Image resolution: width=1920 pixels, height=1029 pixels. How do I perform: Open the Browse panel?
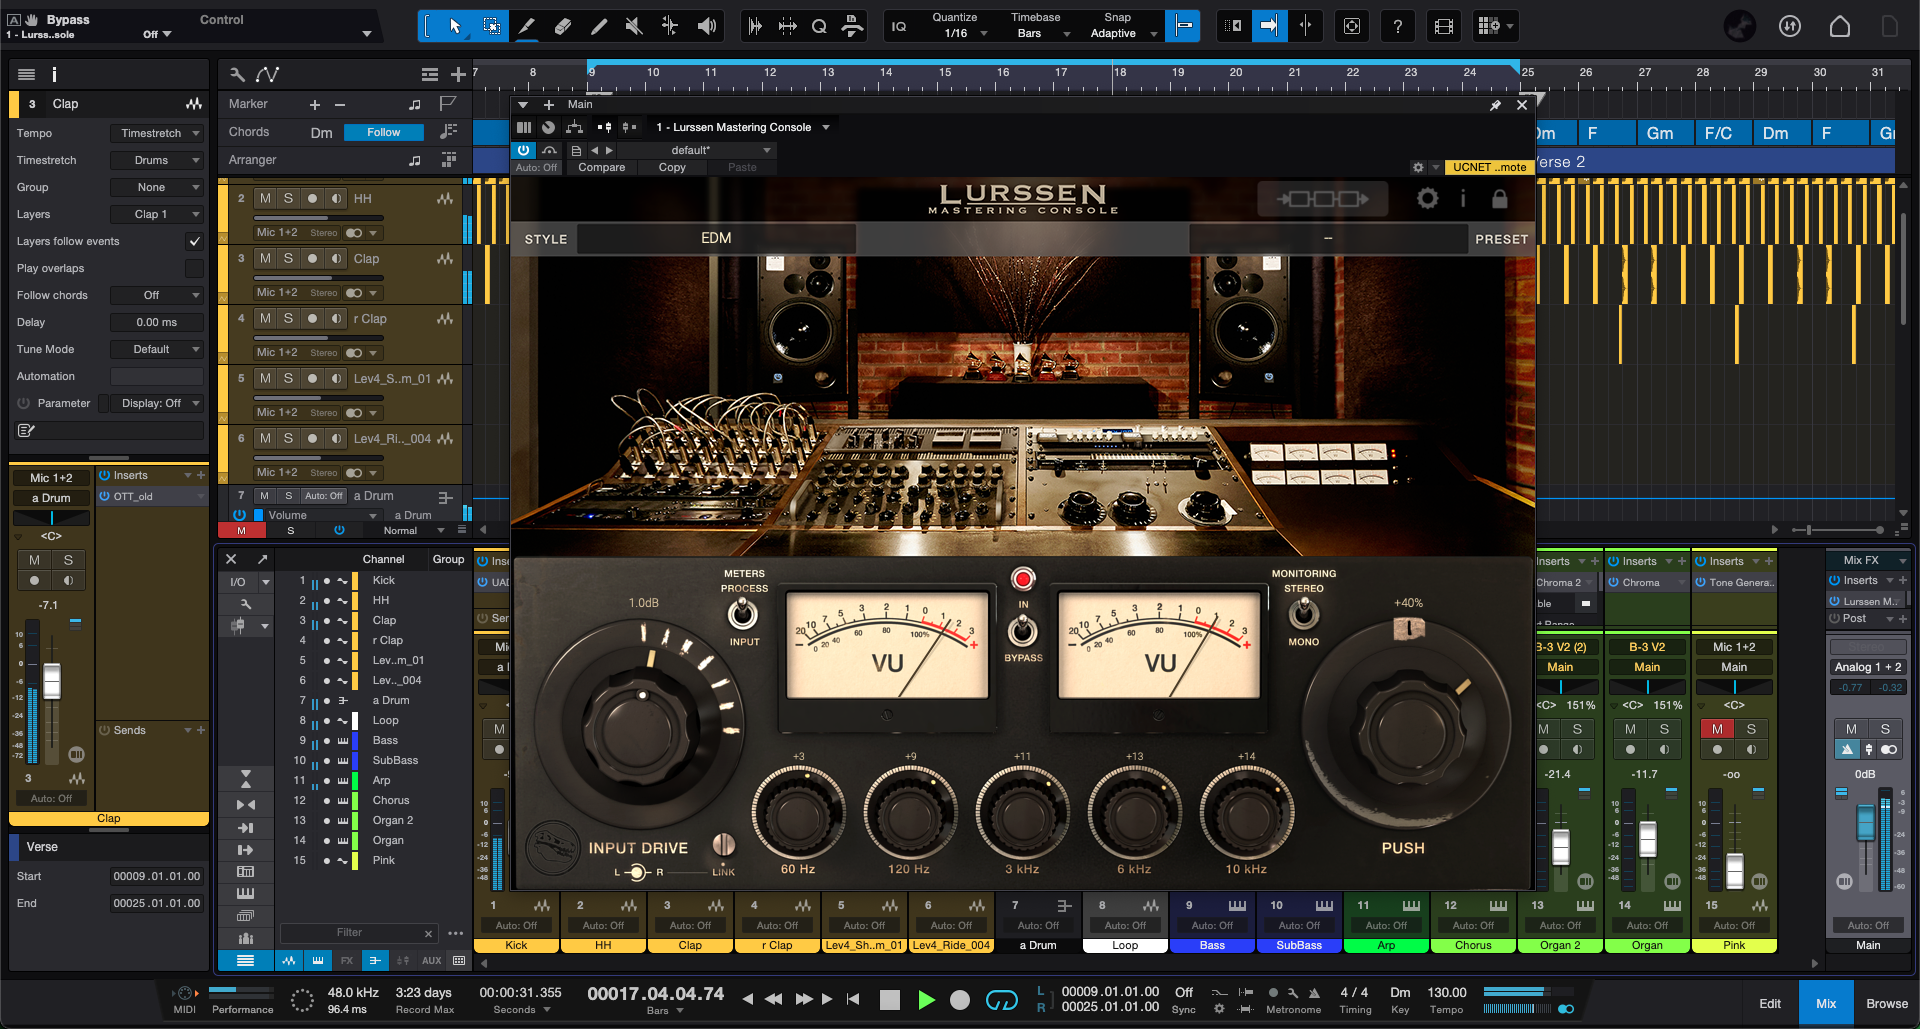click(1886, 1003)
